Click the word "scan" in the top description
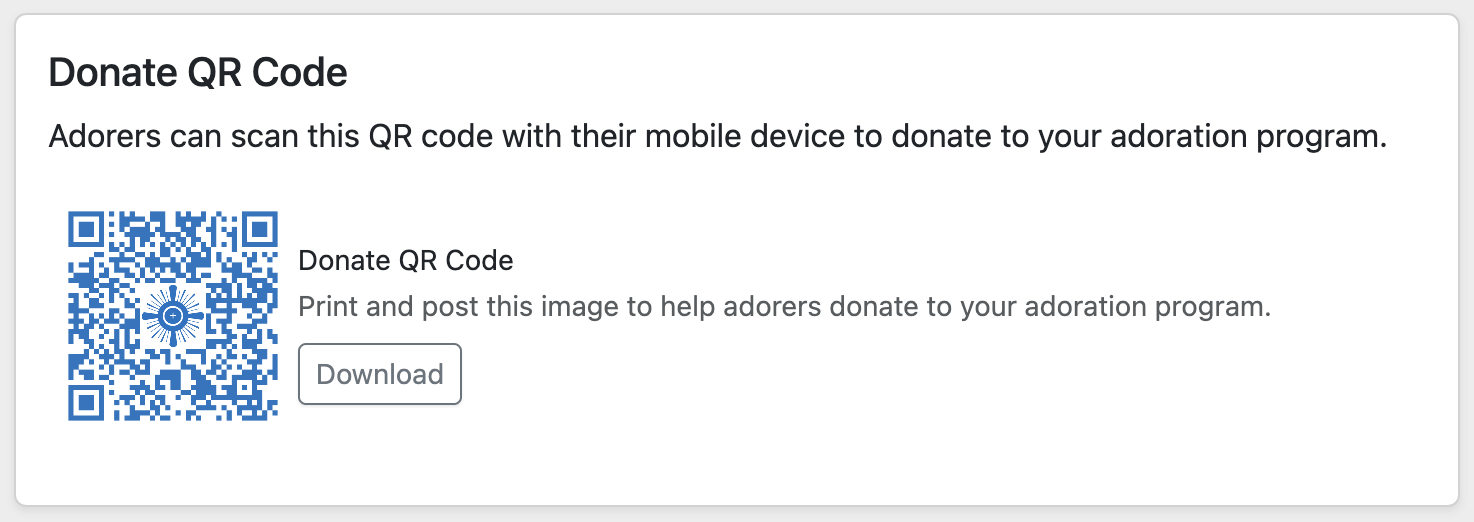 tap(258, 136)
